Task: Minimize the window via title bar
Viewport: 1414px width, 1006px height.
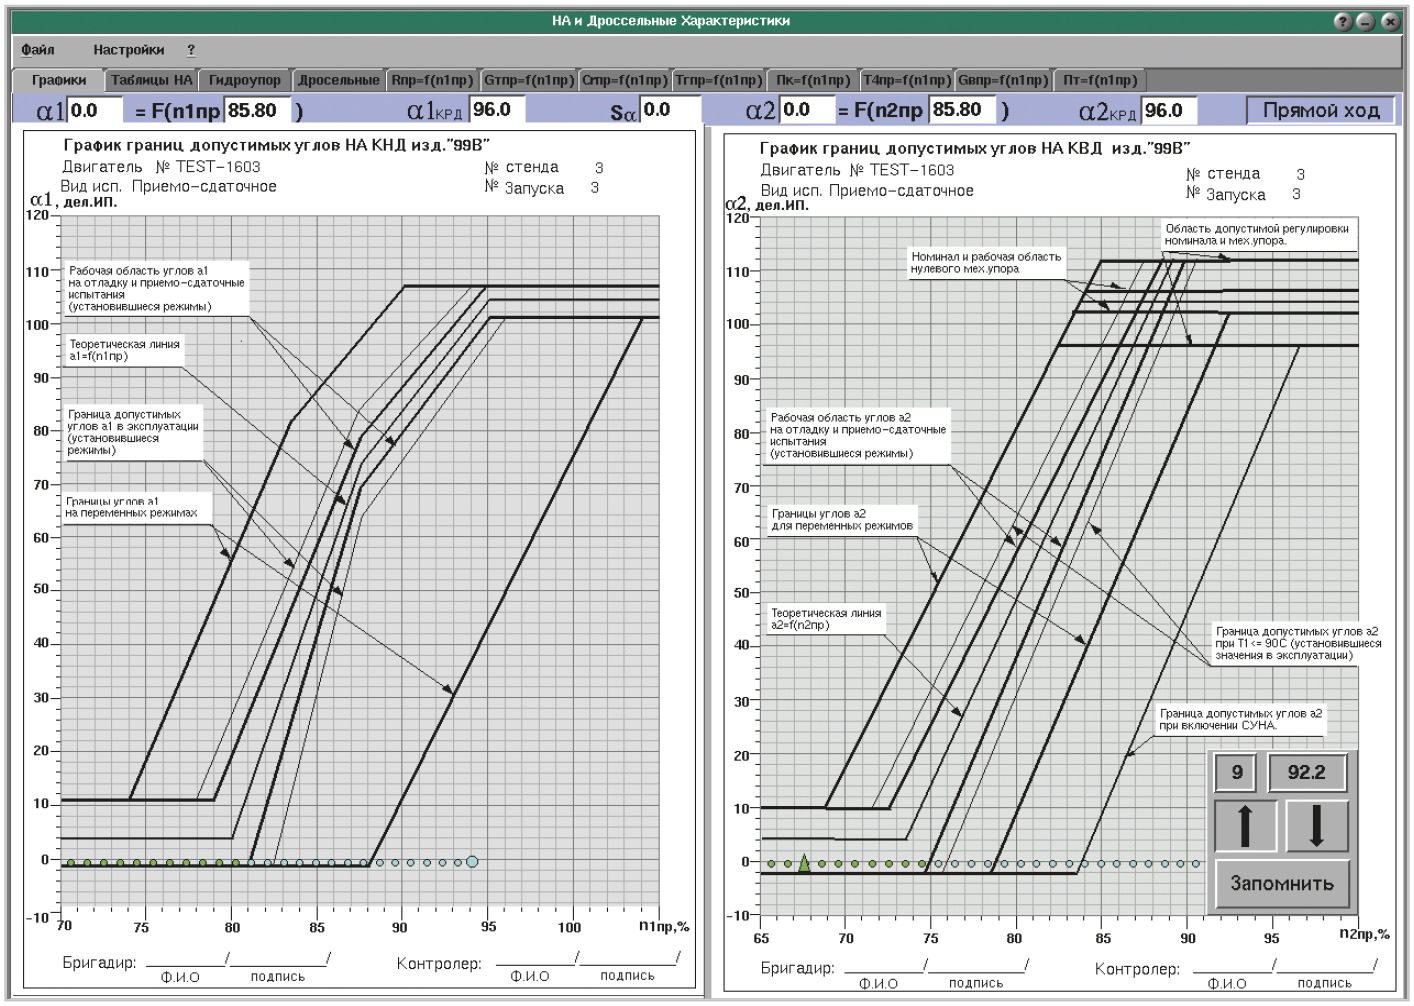Action: click(x=1366, y=21)
